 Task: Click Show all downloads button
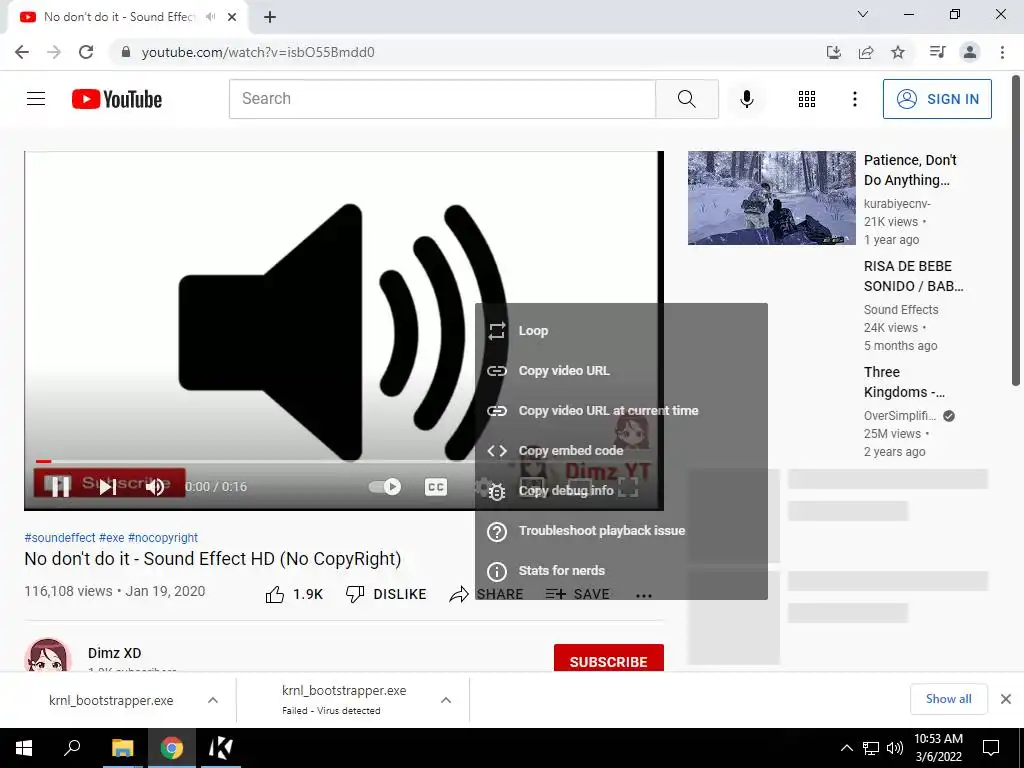tap(948, 699)
